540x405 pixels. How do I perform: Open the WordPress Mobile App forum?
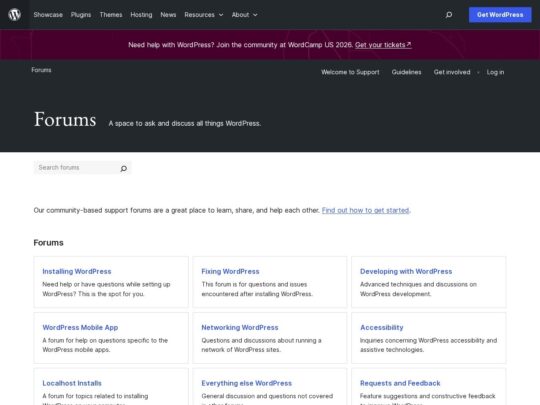80,328
